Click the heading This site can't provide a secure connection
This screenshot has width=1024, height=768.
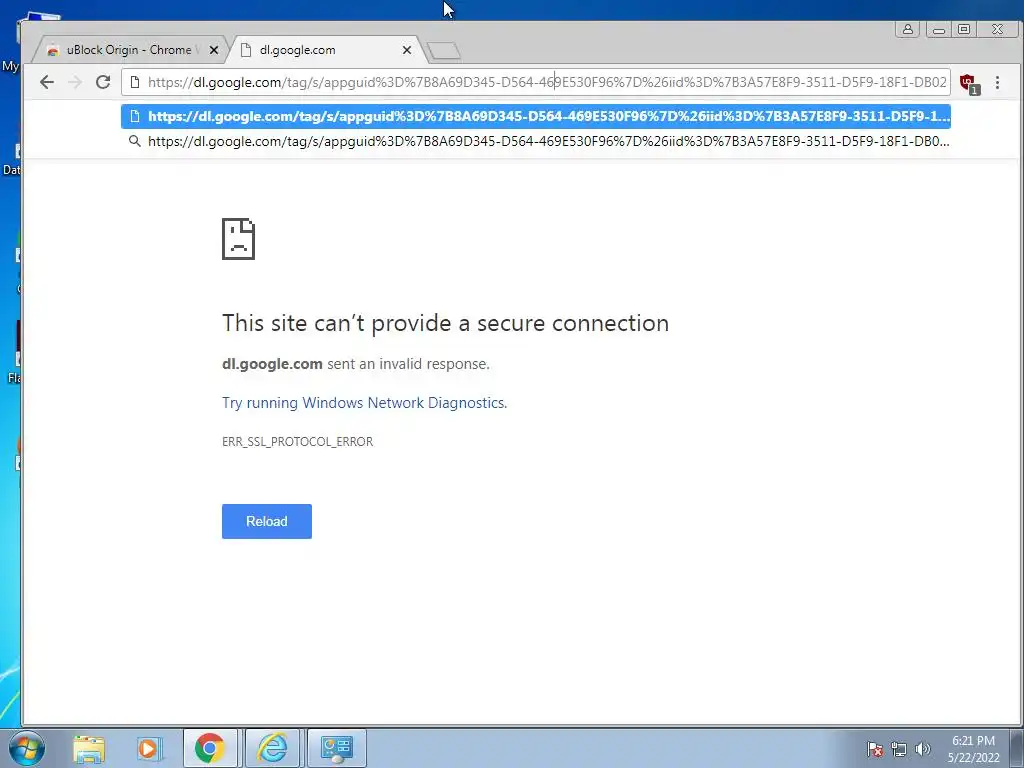pyautogui.click(x=445, y=323)
